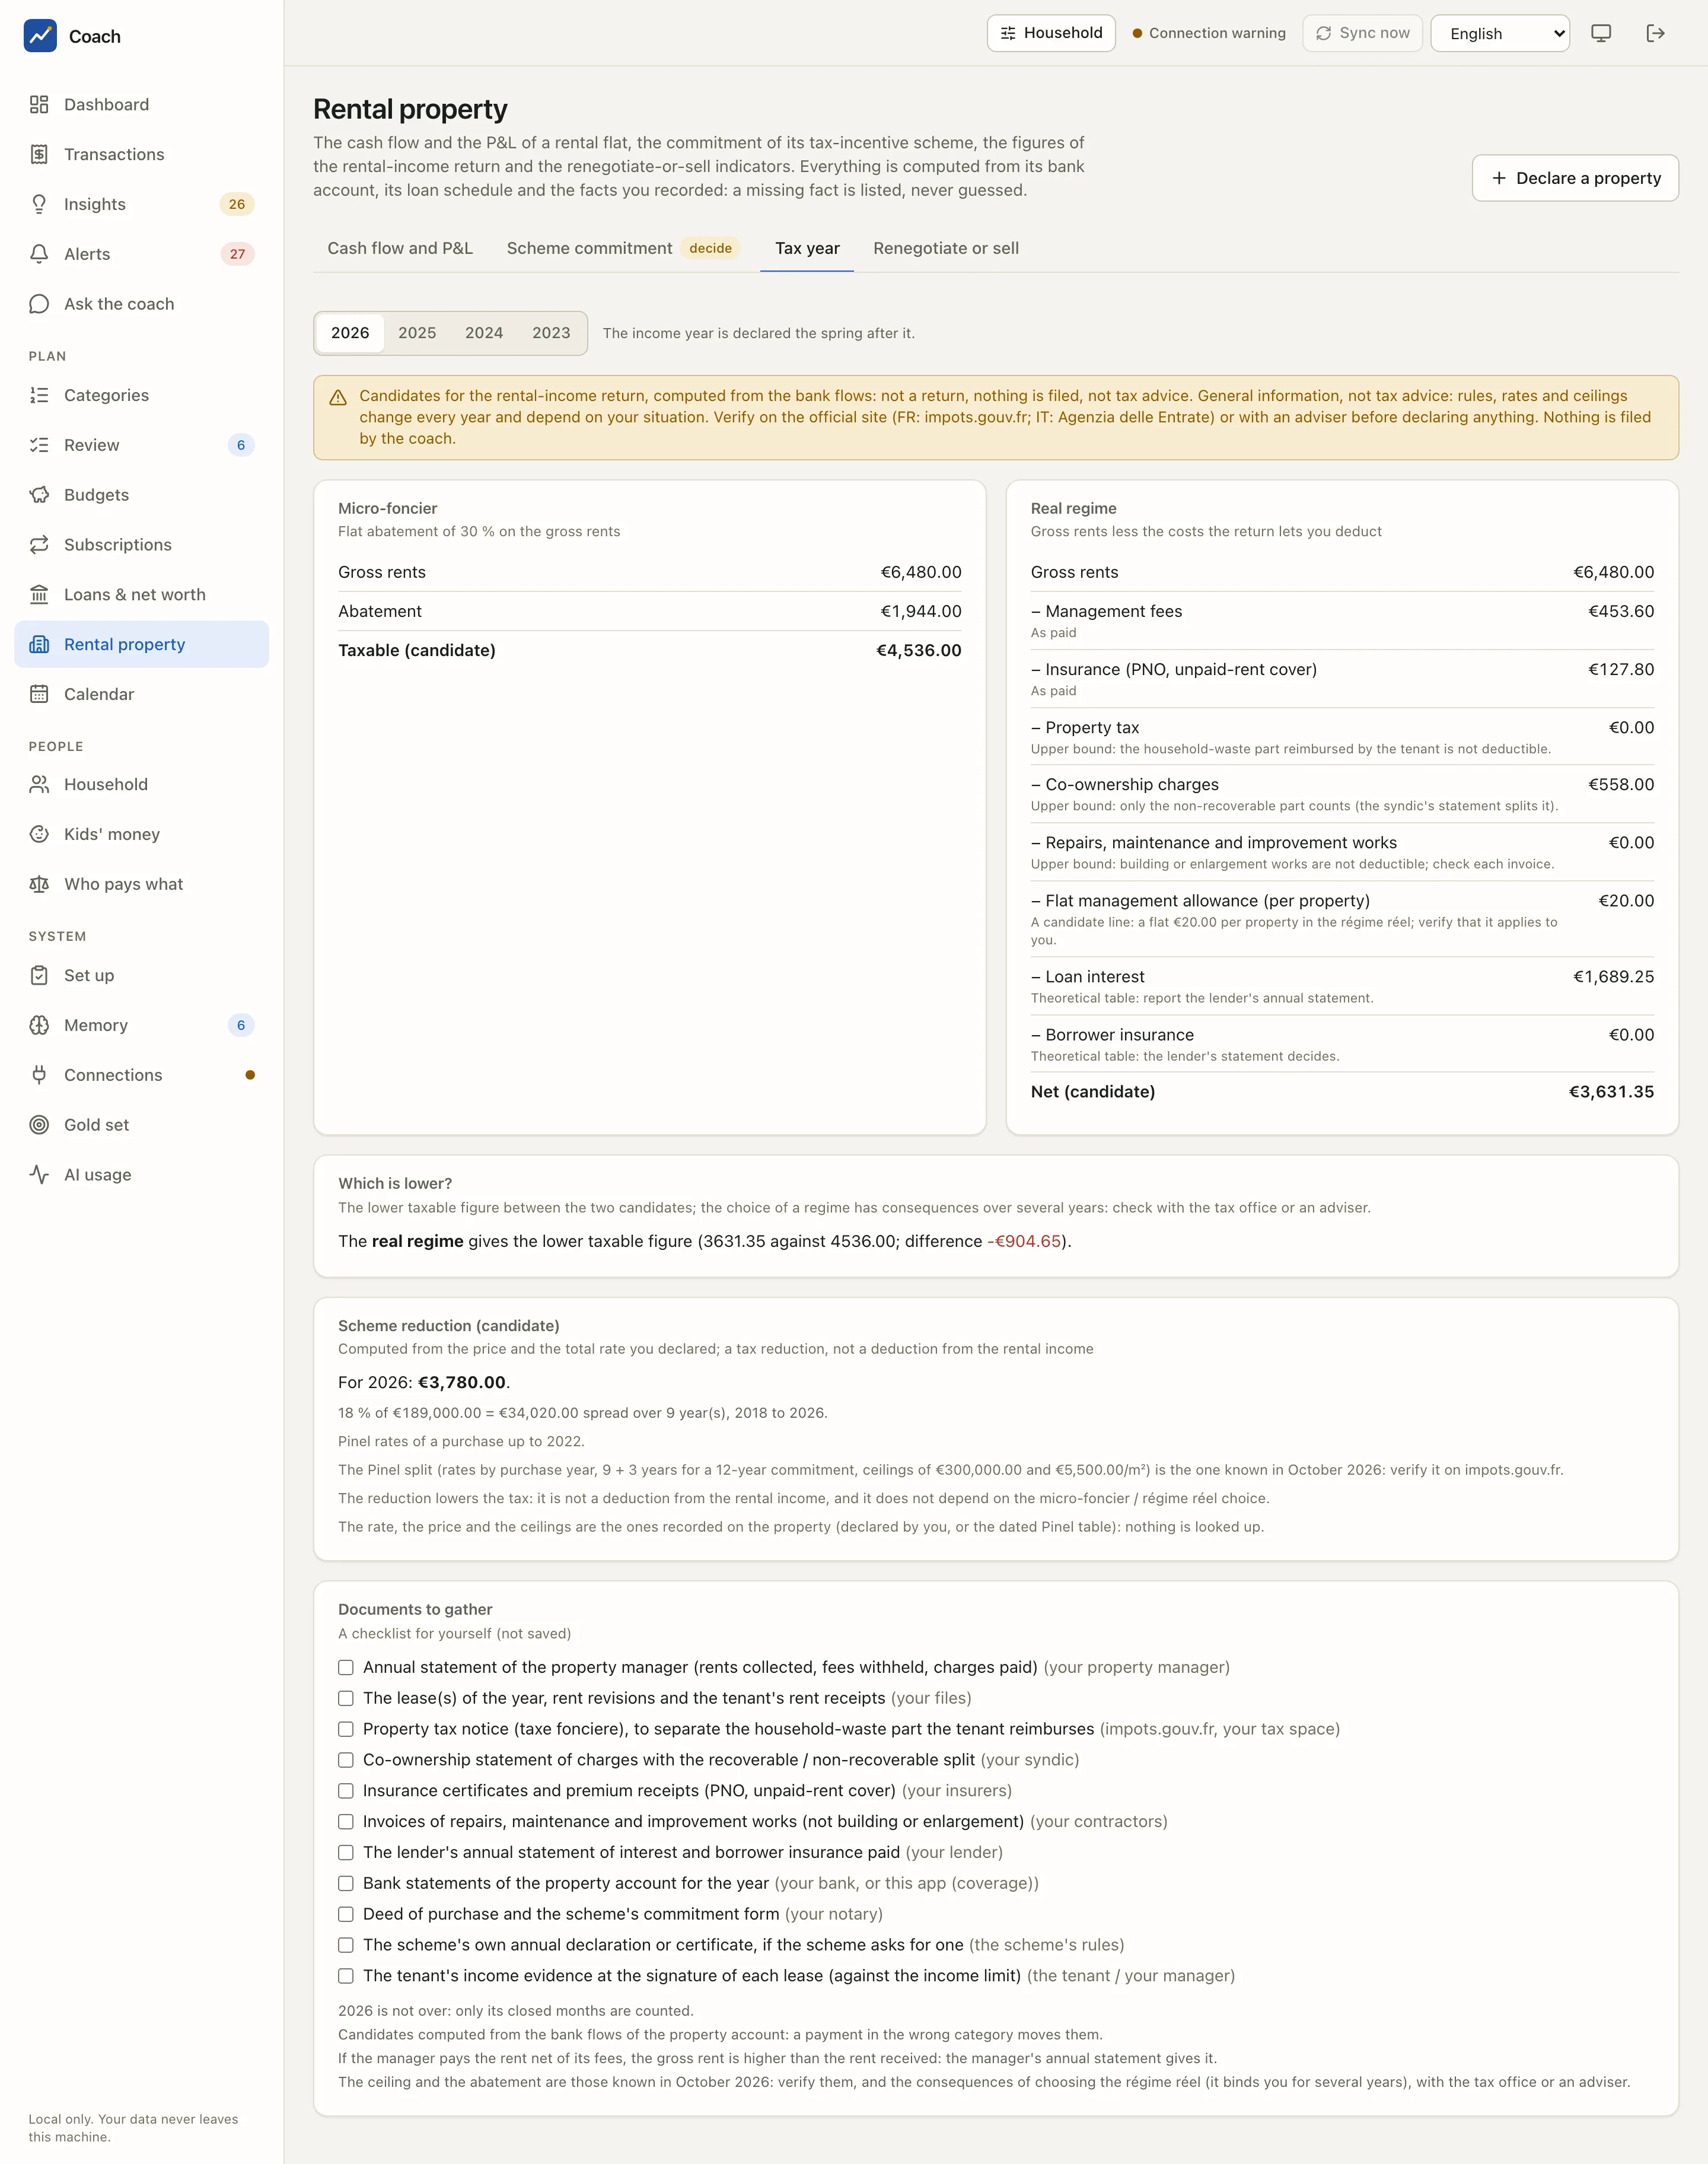Check the tenant's income evidence checkbox
This screenshot has width=1708, height=2164.
[346, 1976]
